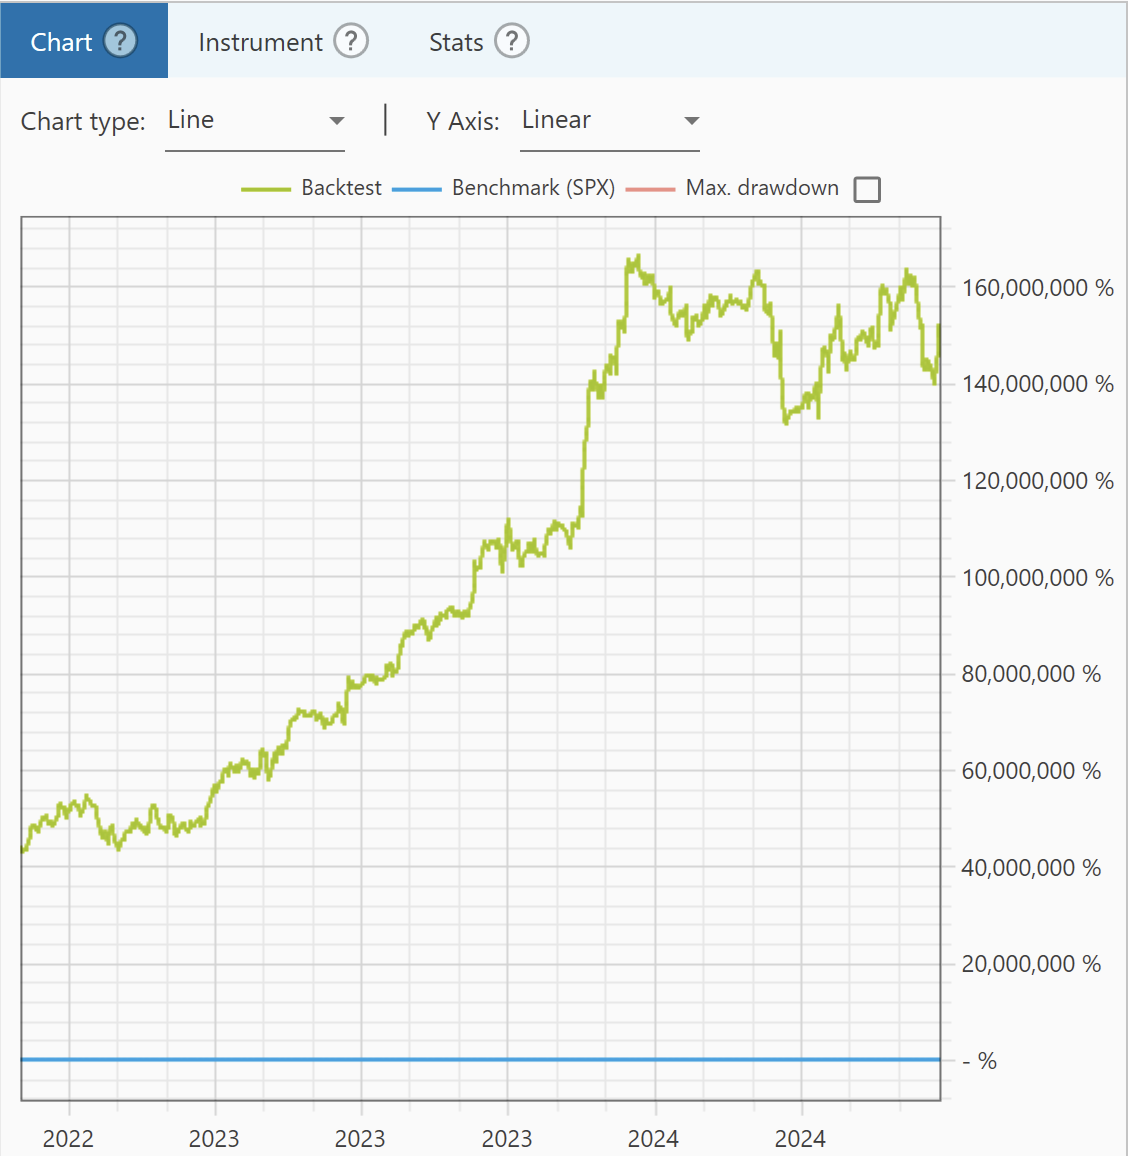The height and width of the screenshot is (1156, 1128).
Task: Click the blue Benchmark legend line marker
Action: 417,189
